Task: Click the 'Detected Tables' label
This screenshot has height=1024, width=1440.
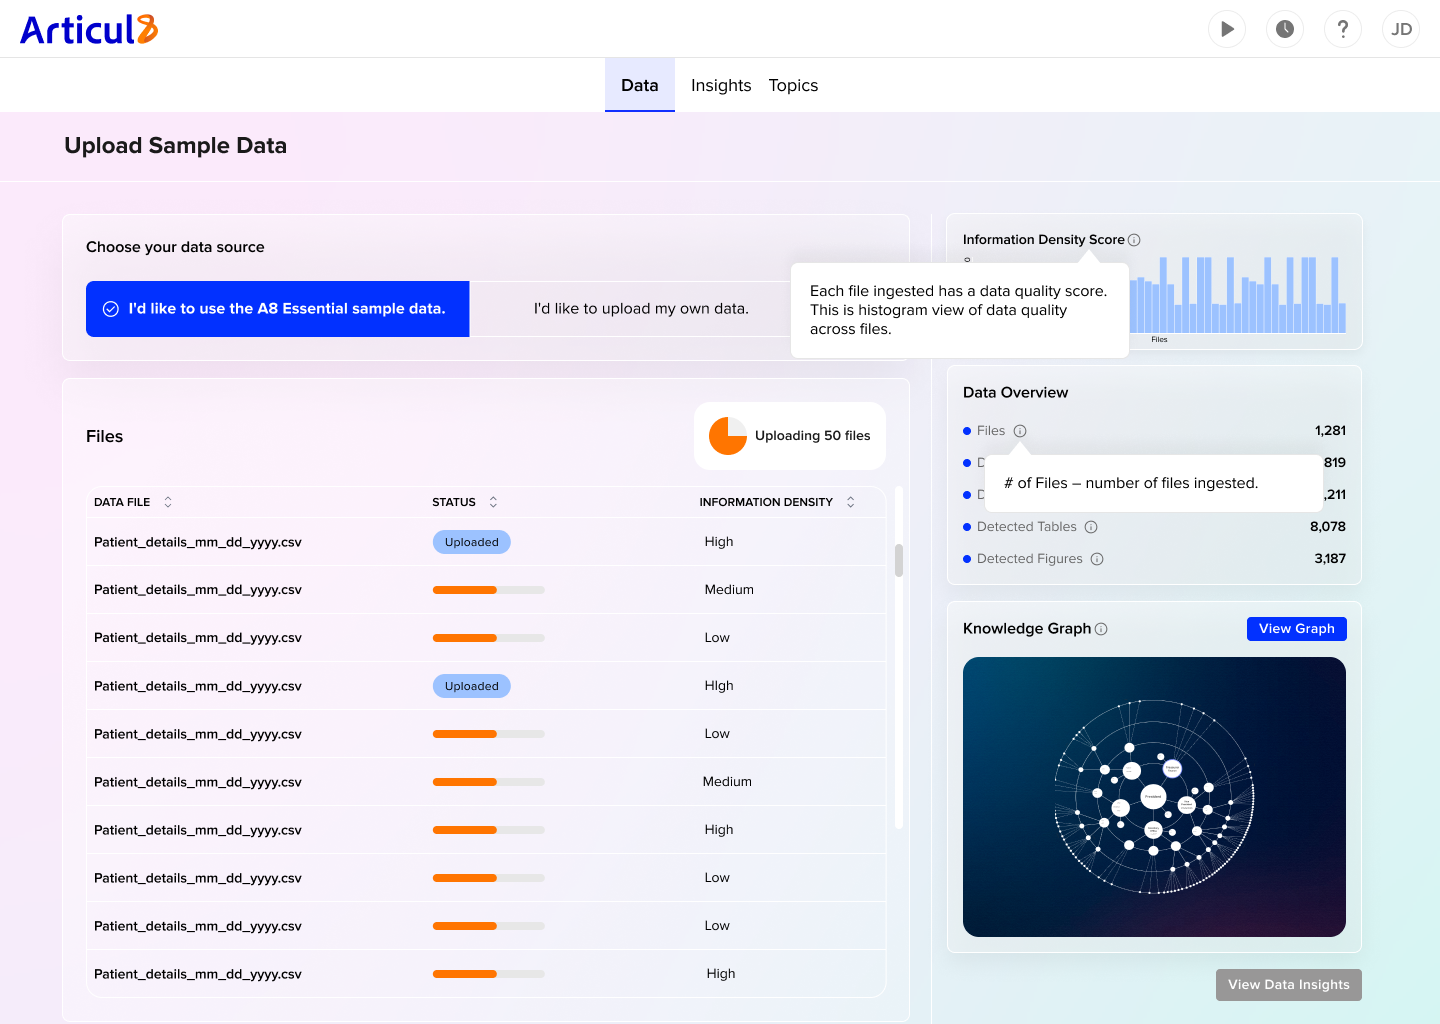Action: tap(1027, 527)
